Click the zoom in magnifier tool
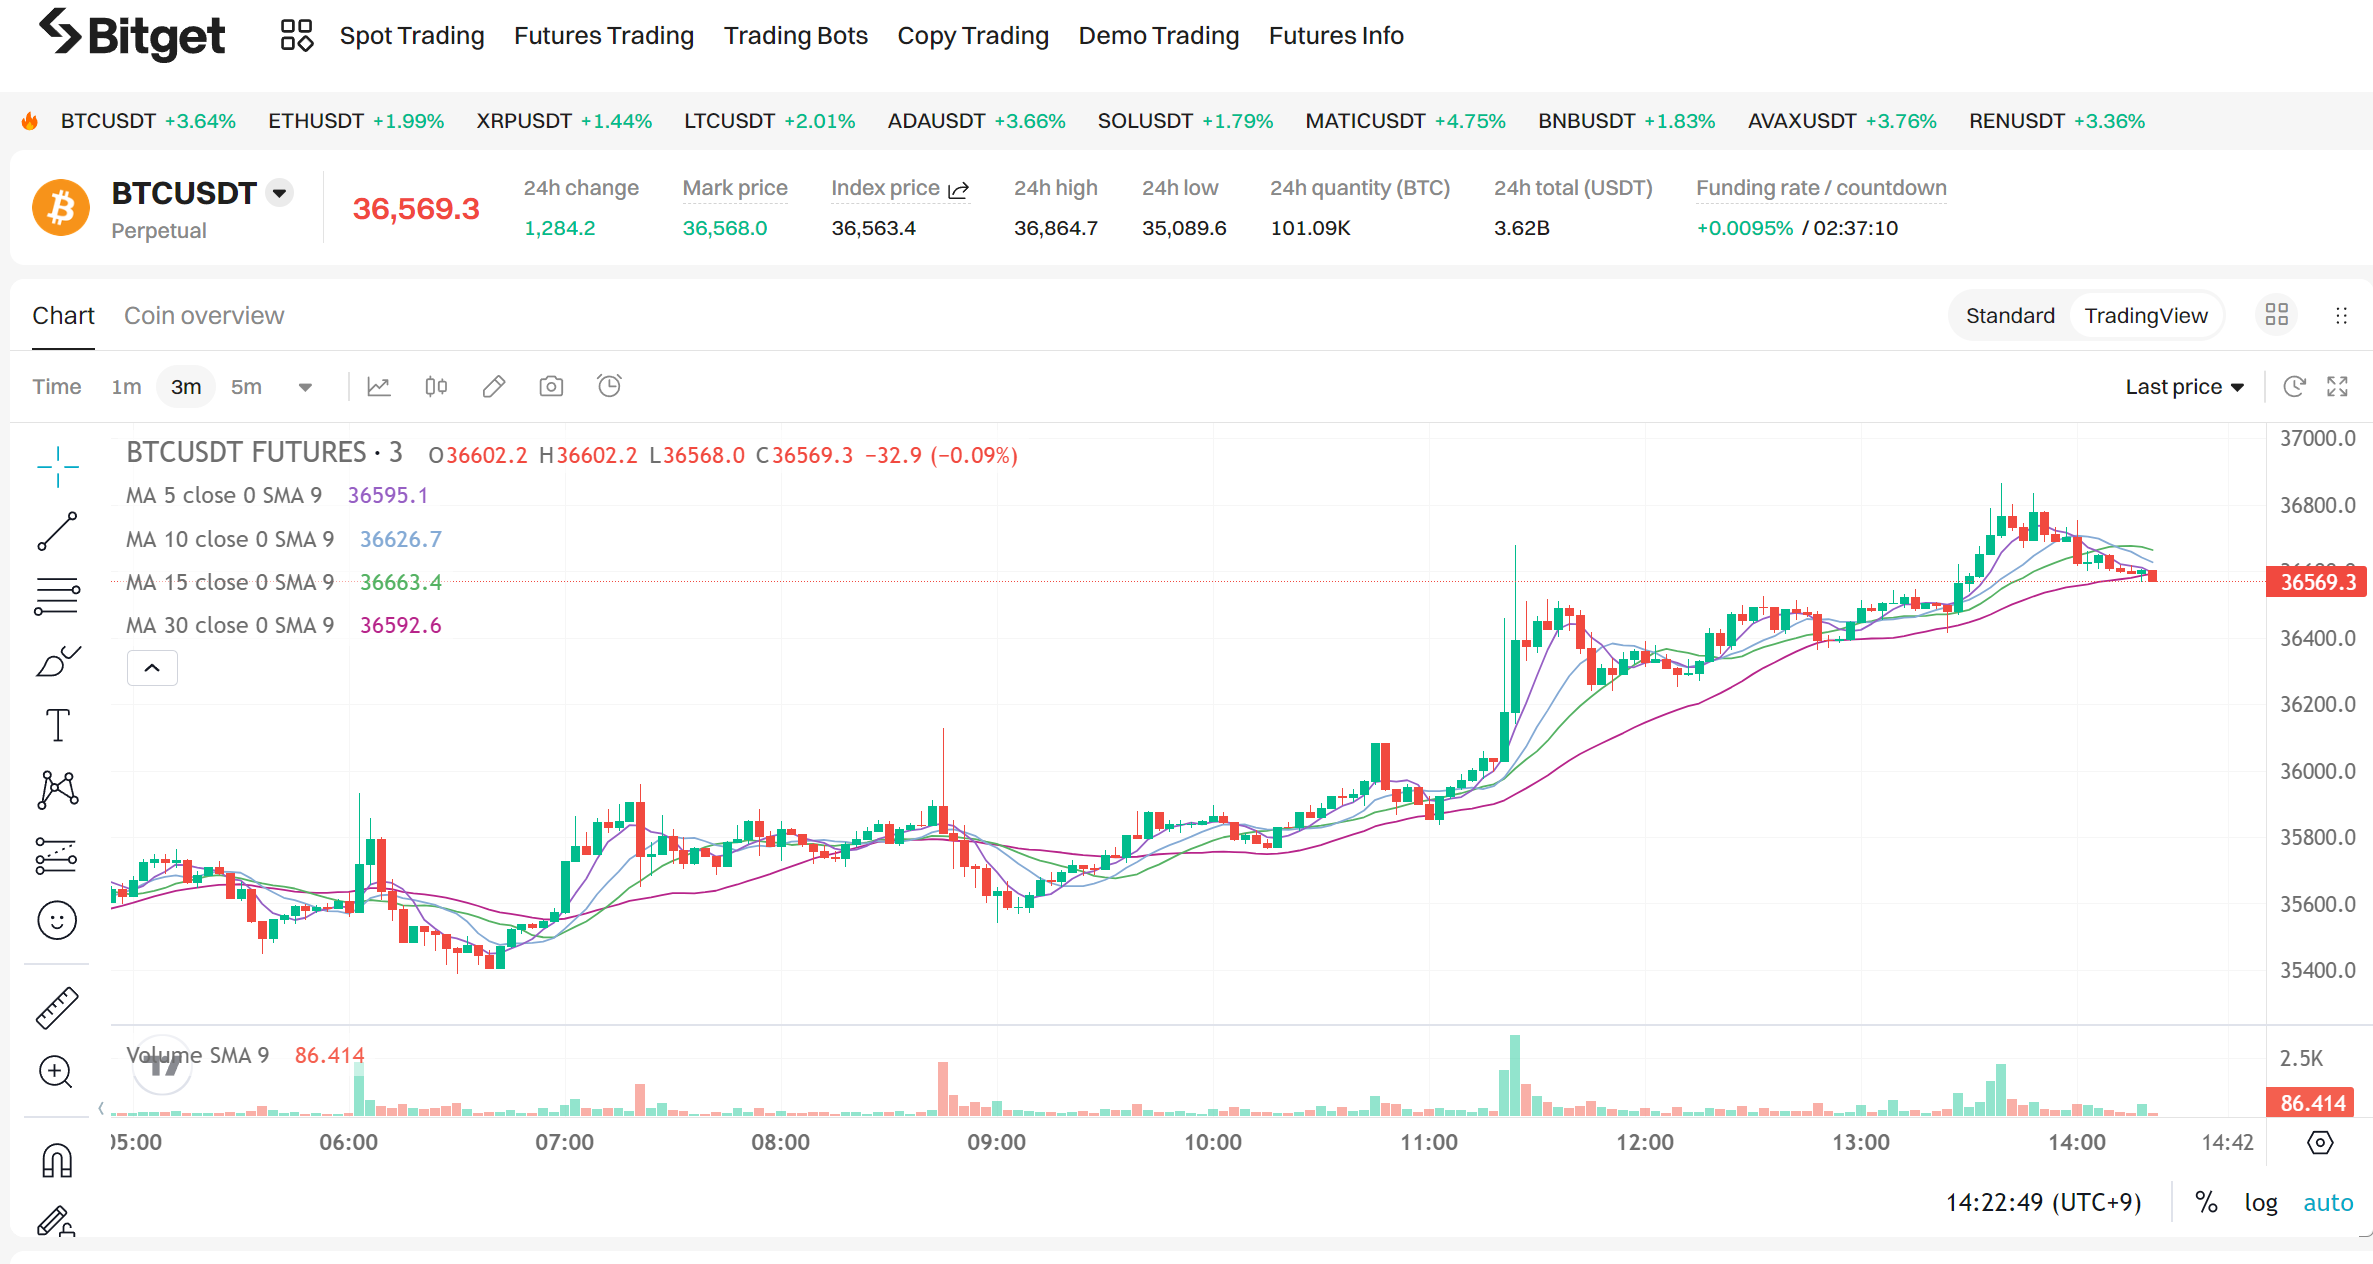Image resolution: width=2373 pixels, height=1264 pixels. [x=56, y=1072]
